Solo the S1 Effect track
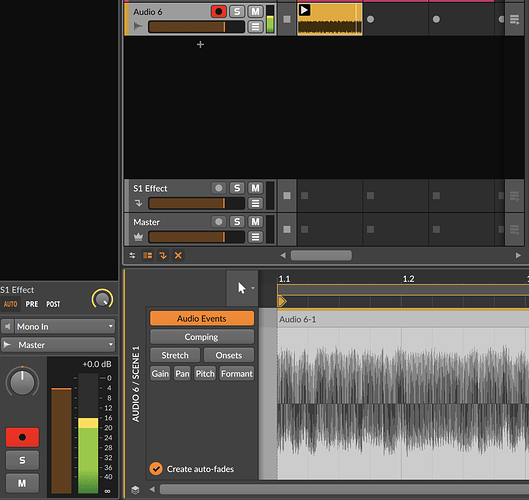Image resolution: width=529 pixels, height=500 pixels. pos(237,188)
